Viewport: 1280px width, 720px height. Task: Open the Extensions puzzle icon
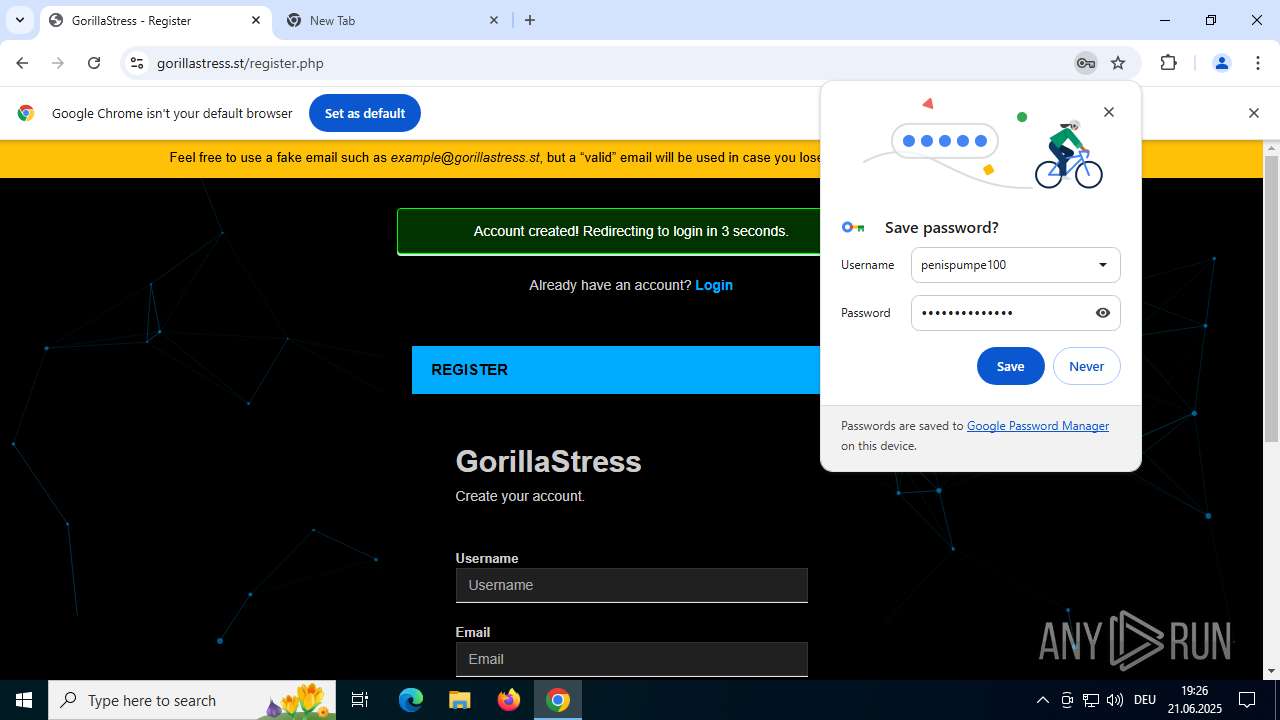[1168, 63]
